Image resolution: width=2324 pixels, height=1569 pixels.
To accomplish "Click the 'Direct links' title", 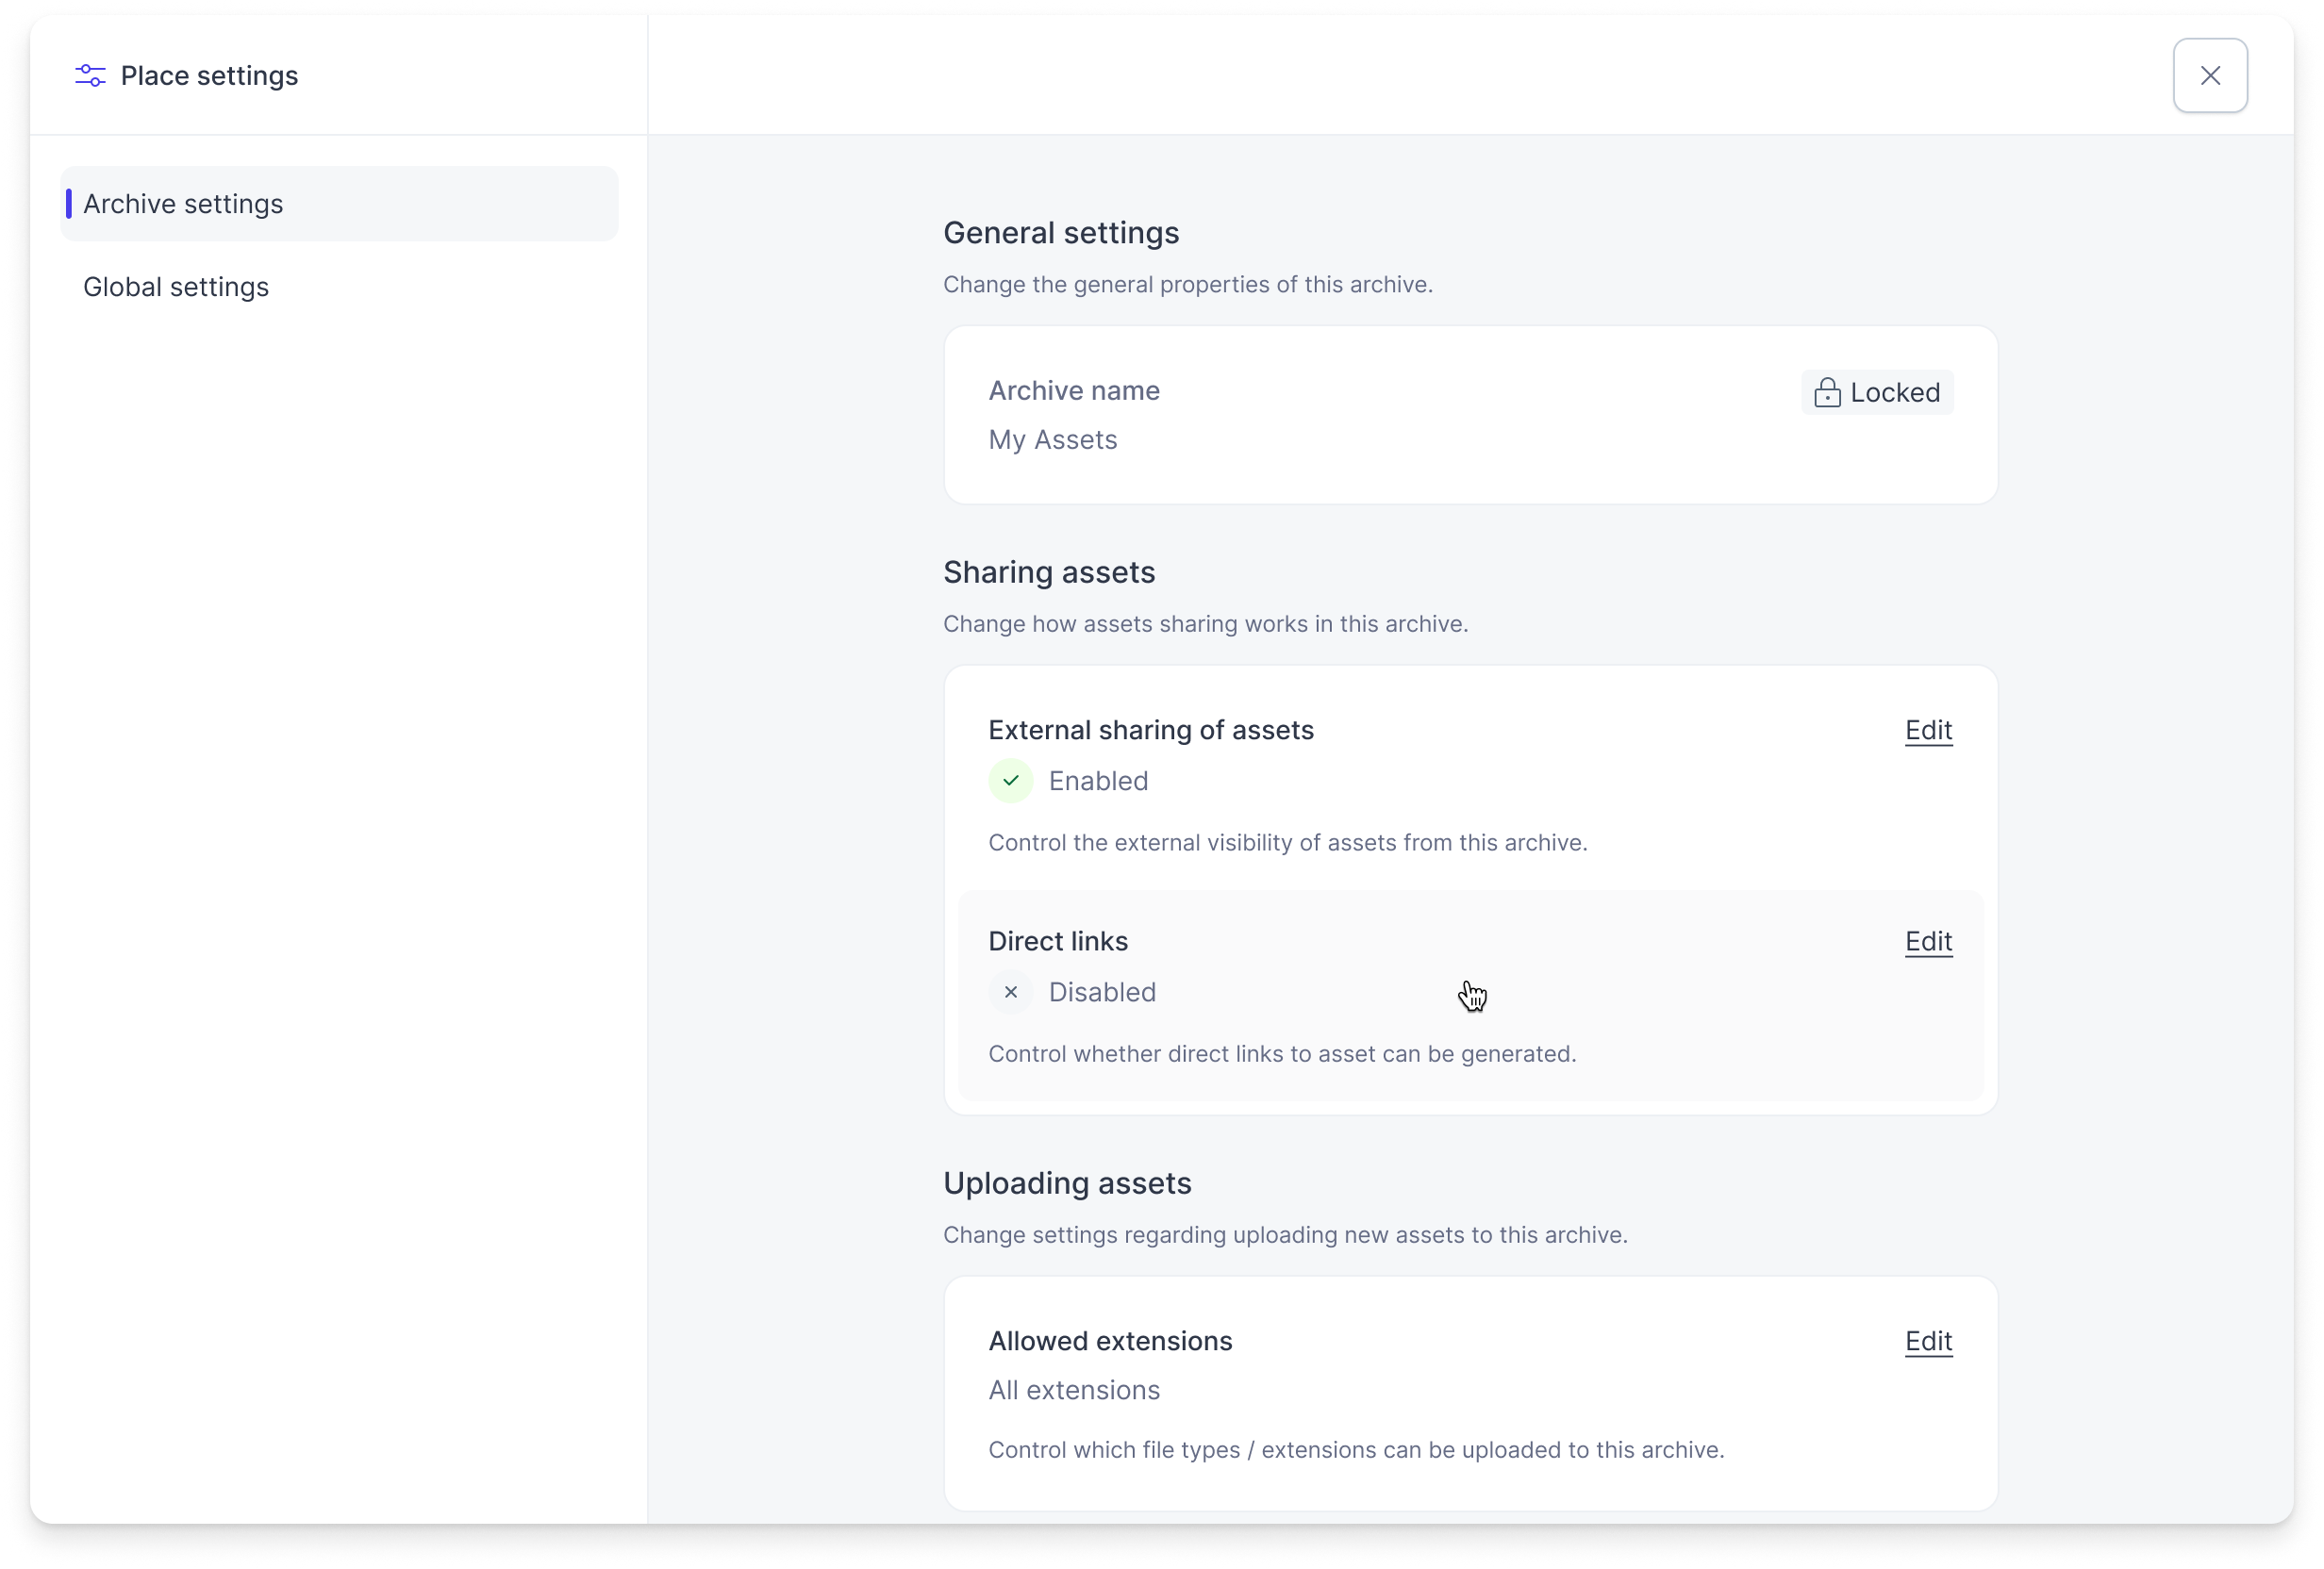I will click(x=1058, y=941).
